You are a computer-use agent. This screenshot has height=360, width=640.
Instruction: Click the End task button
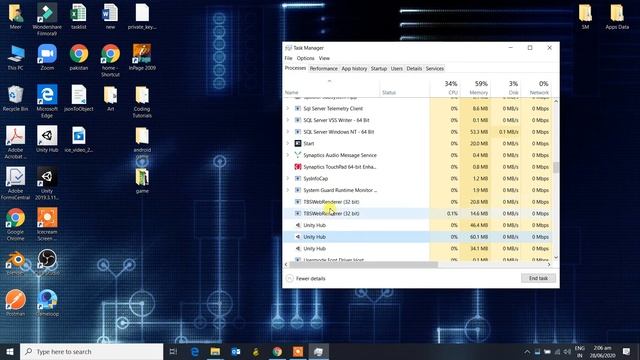tap(538, 278)
